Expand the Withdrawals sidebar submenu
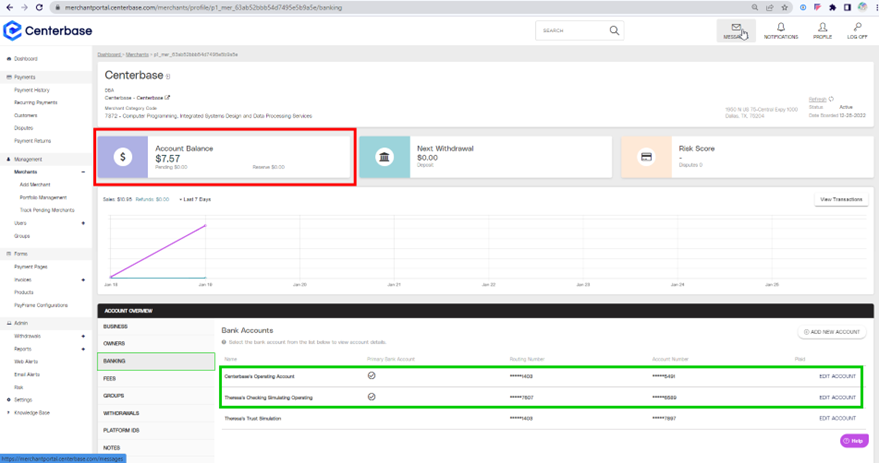The height and width of the screenshot is (463, 879). (83, 336)
